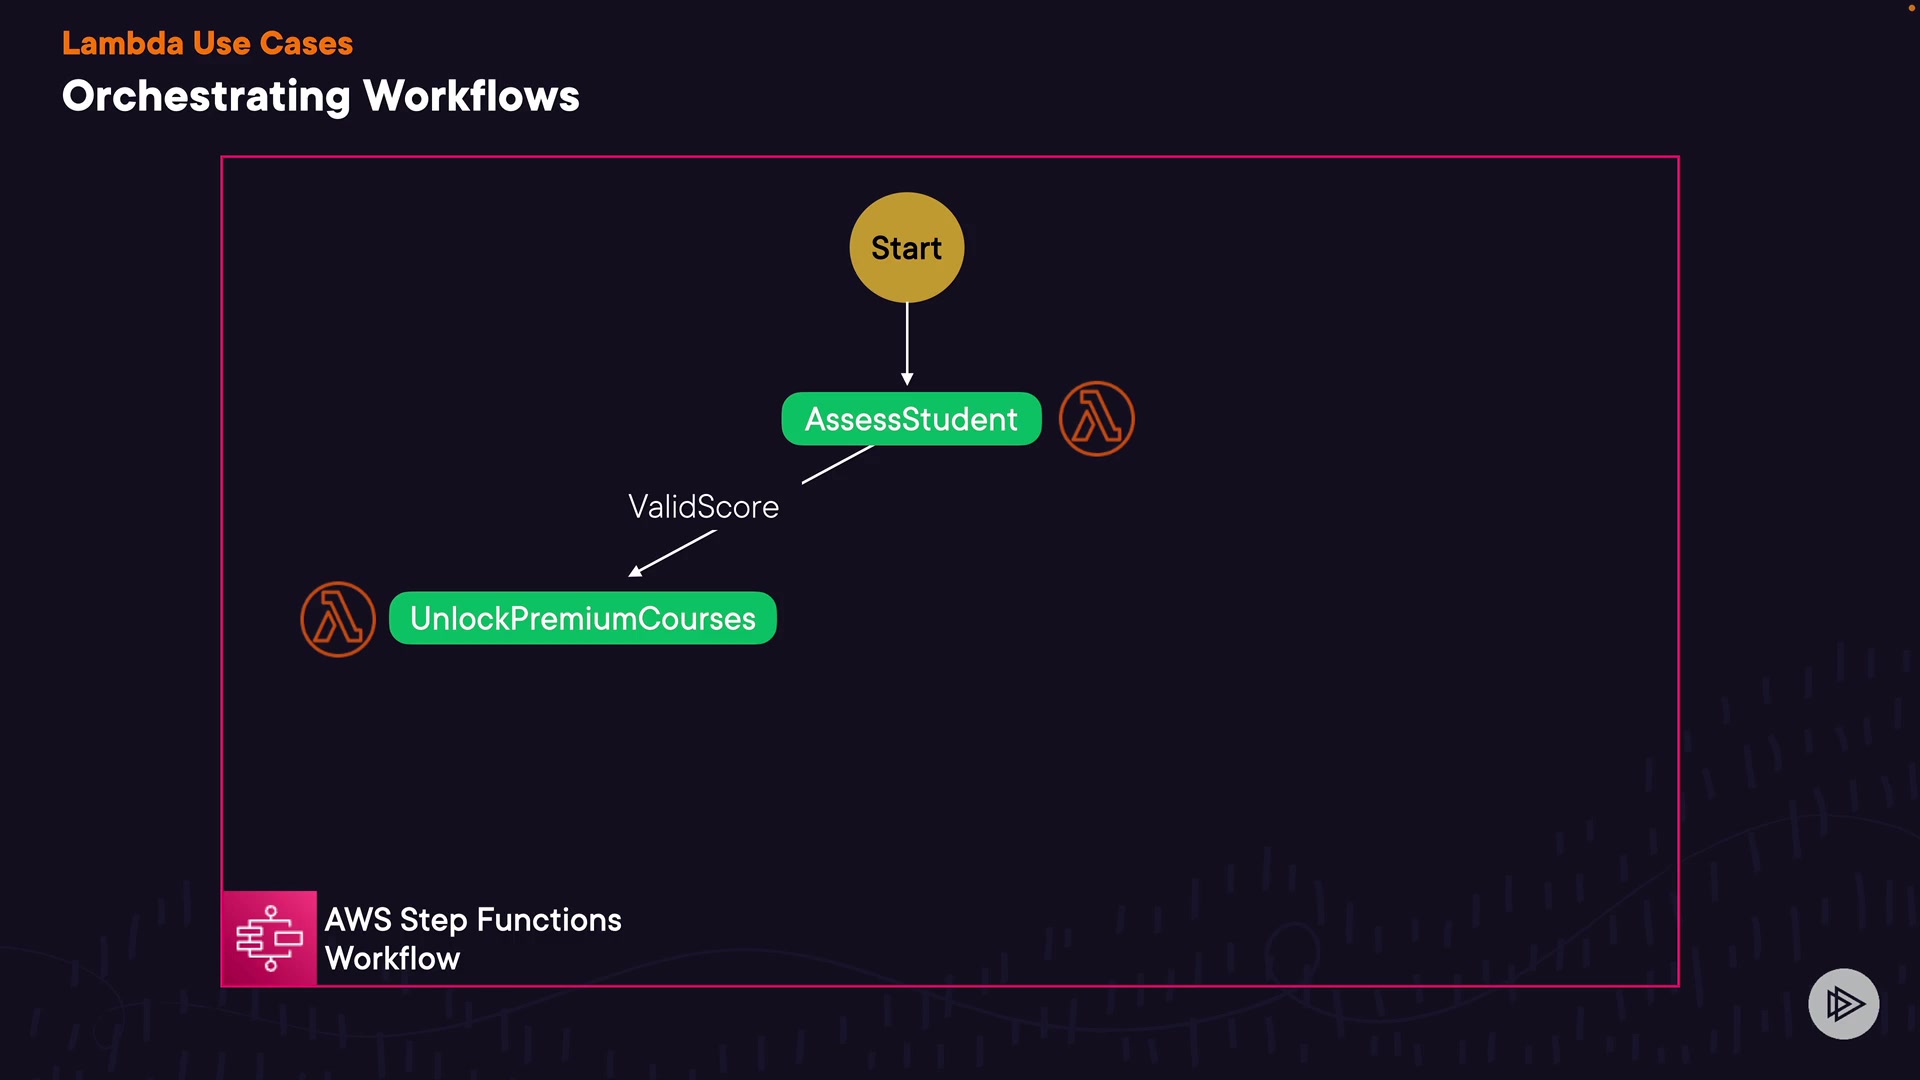Select the UnlockPremiumCourses state node

coord(582,619)
